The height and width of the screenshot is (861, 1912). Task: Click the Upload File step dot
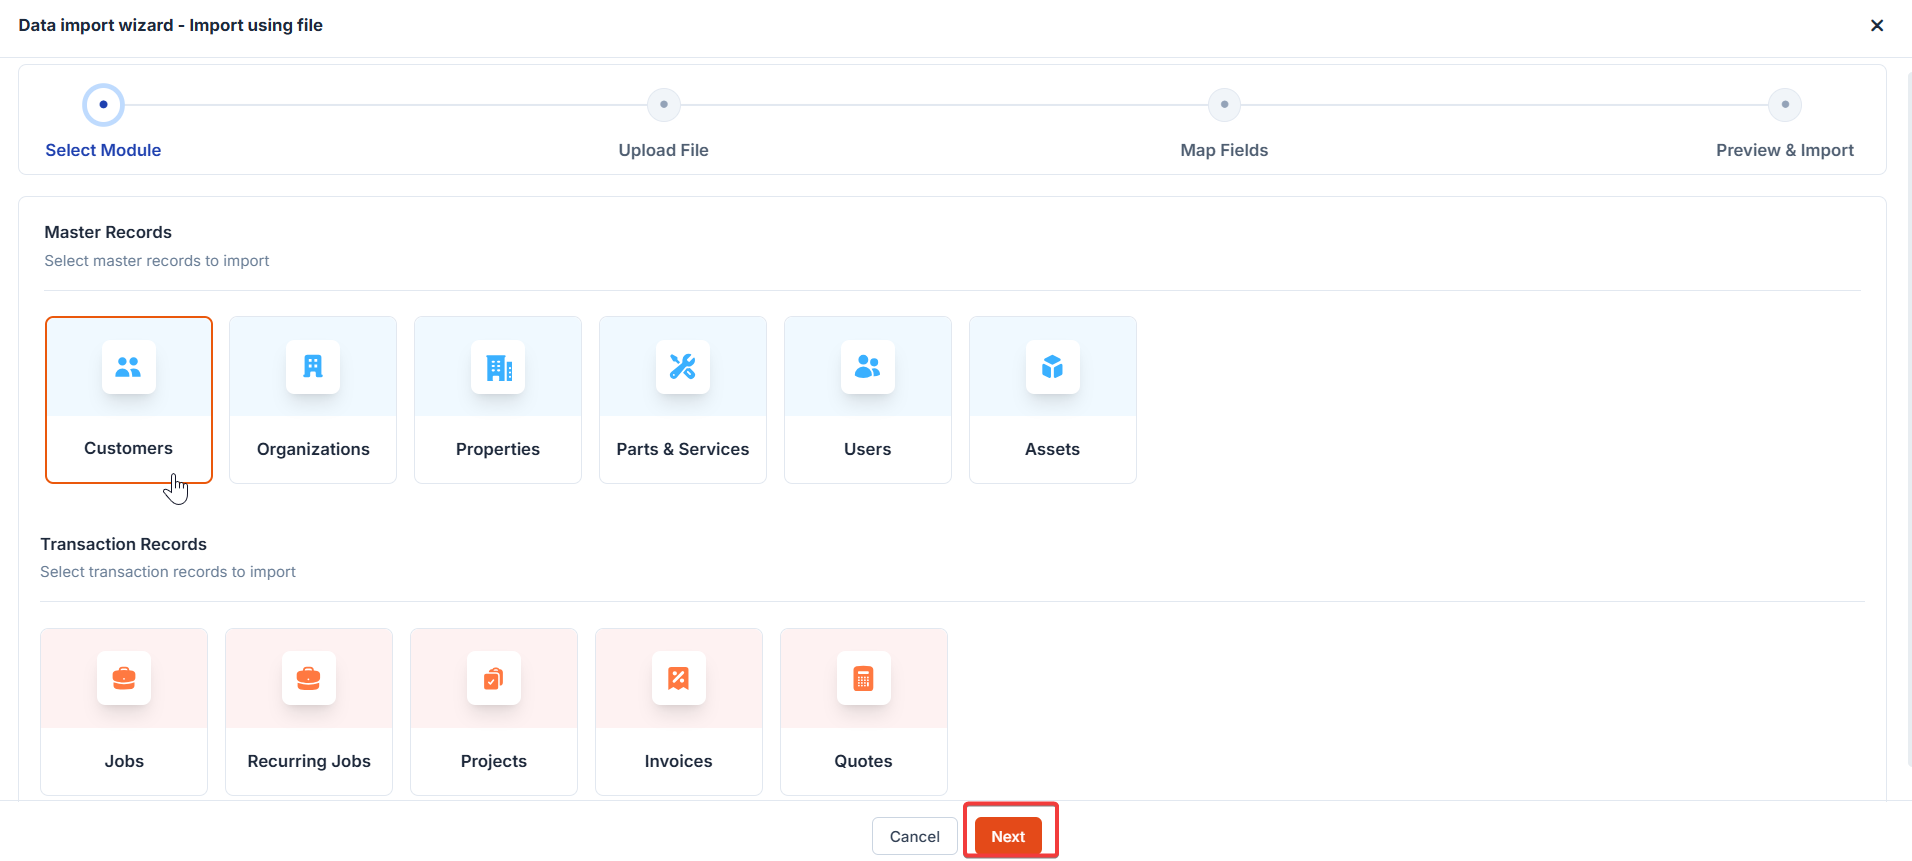(664, 105)
